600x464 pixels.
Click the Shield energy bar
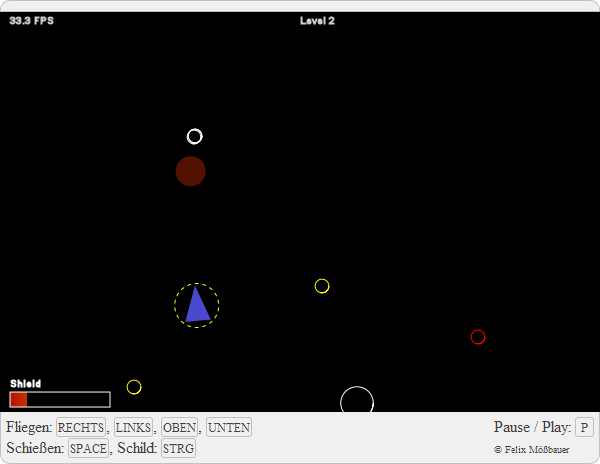(x=60, y=399)
